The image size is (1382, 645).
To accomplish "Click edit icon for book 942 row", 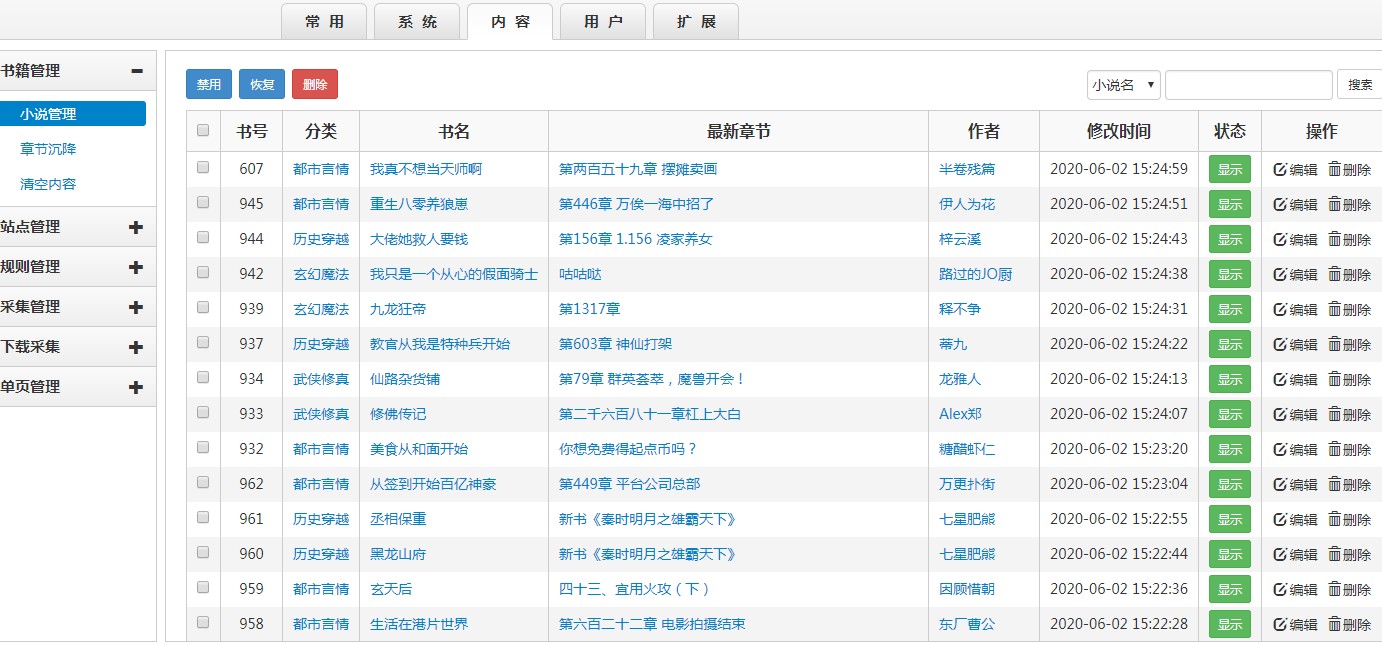I will coord(1280,274).
